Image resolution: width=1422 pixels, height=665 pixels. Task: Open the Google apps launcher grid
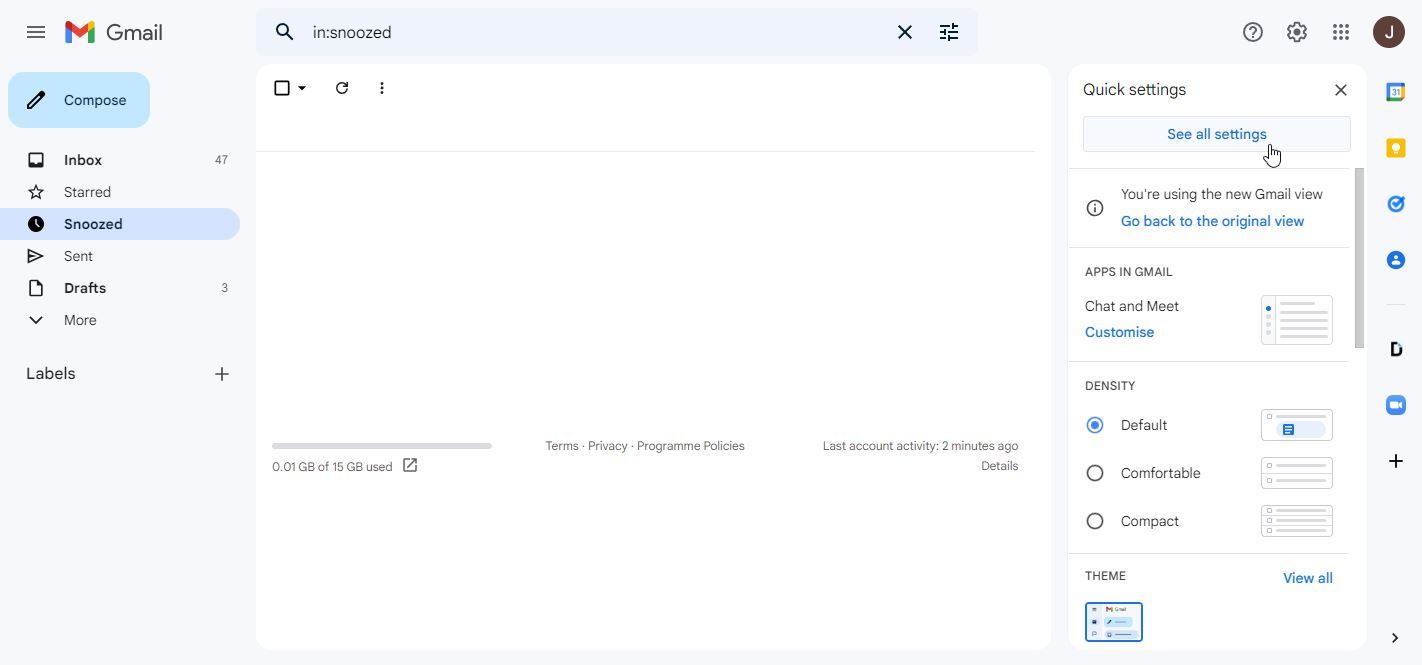[x=1341, y=32]
